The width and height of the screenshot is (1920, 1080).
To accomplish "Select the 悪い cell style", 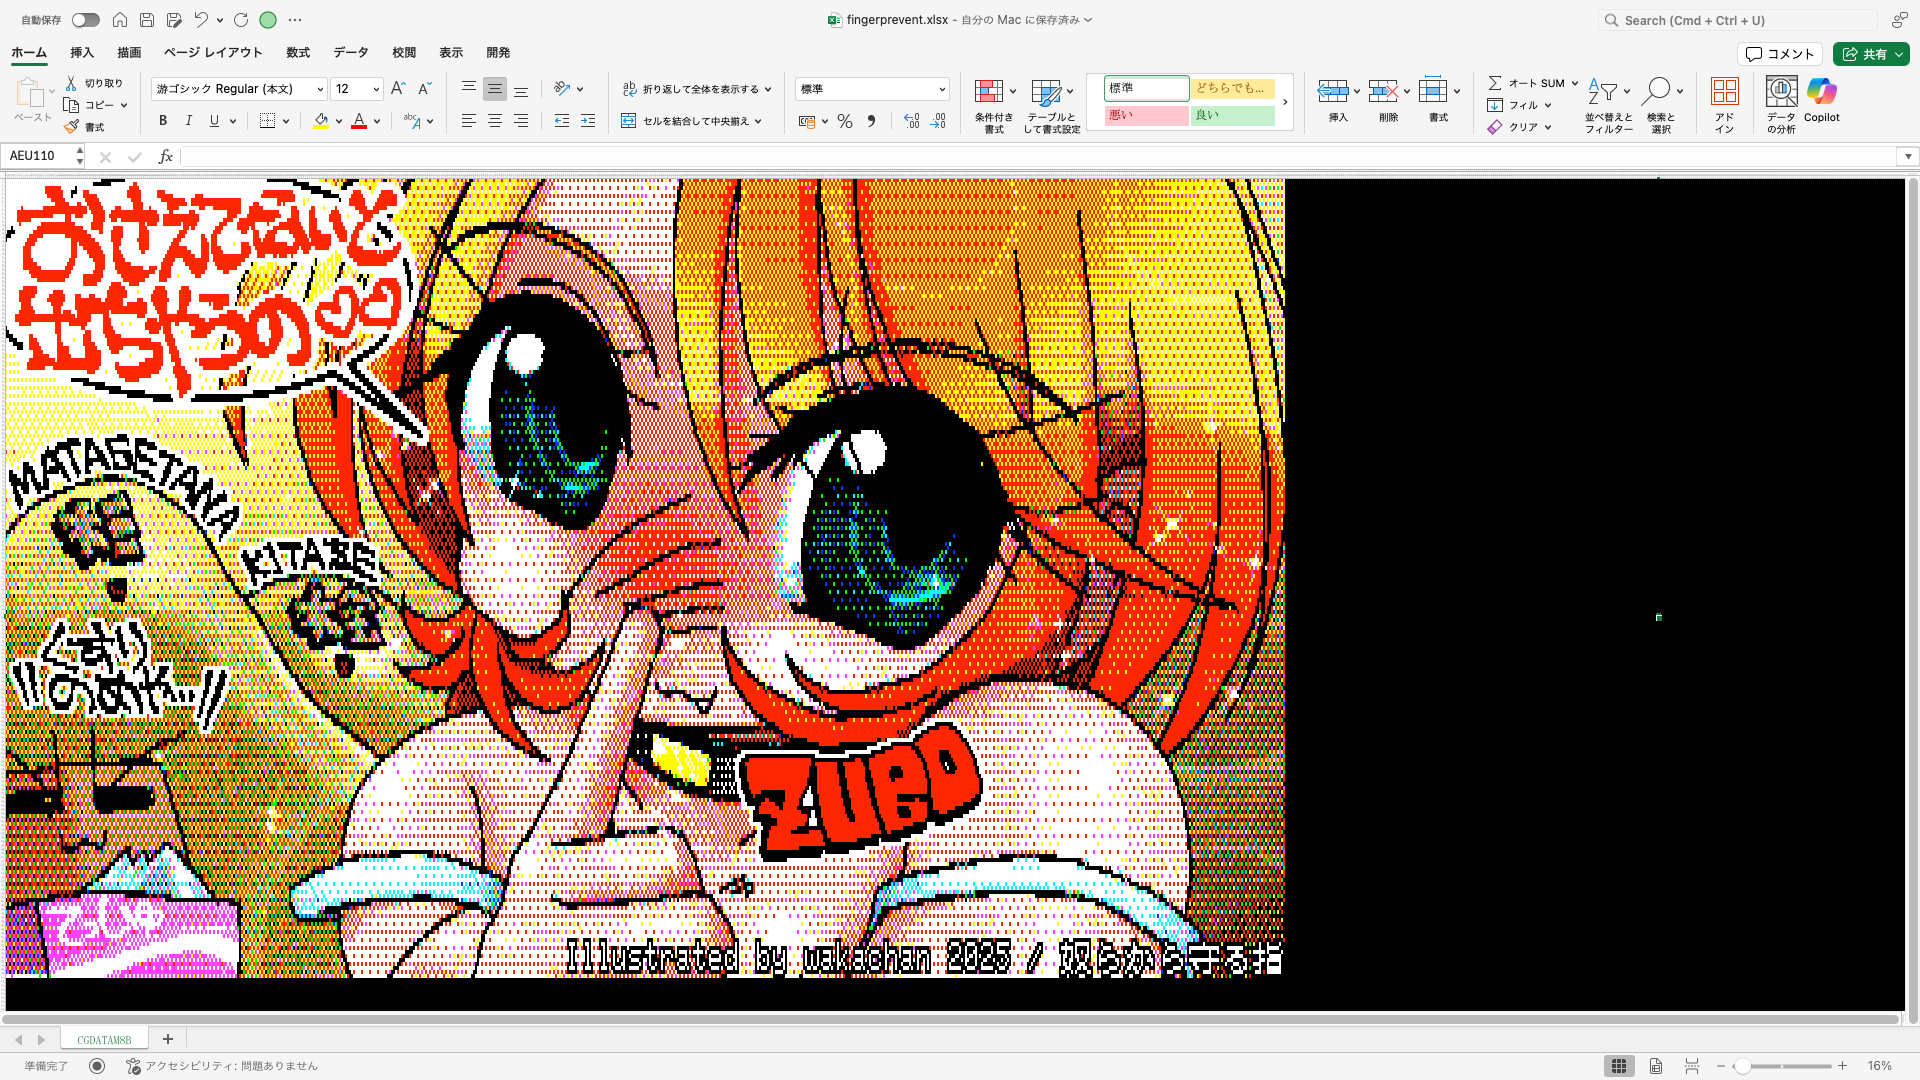I will point(1147,115).
